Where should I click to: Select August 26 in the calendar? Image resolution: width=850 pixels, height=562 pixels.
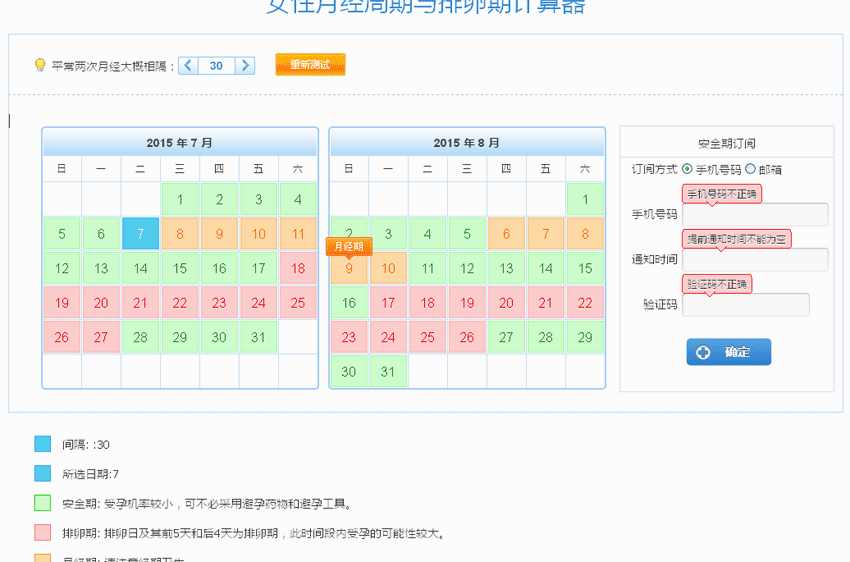click(467, 337)
